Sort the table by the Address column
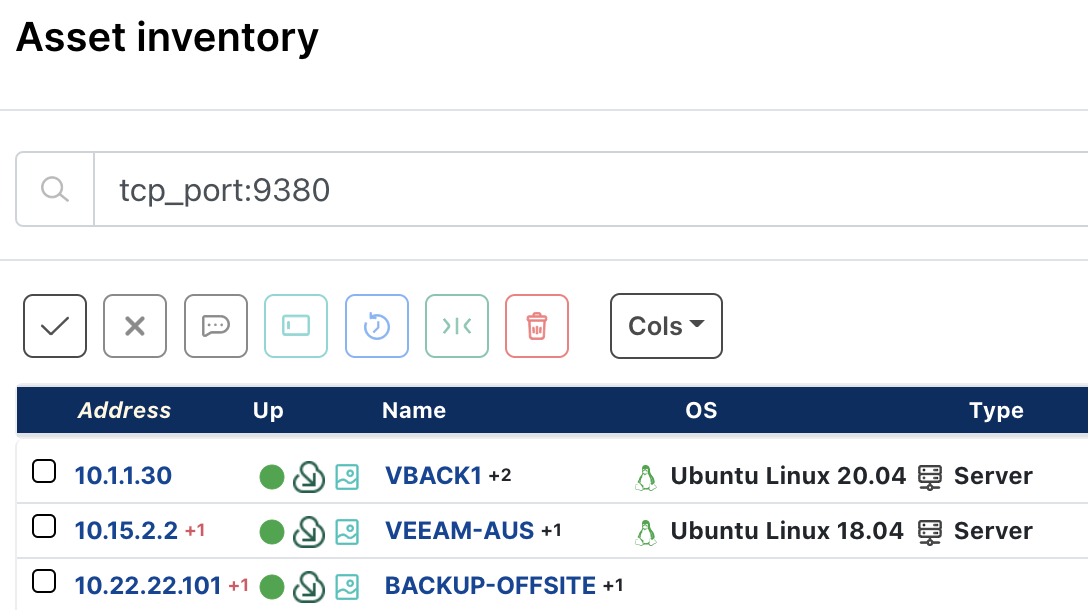1088x610 pixels. click(124, 410)
